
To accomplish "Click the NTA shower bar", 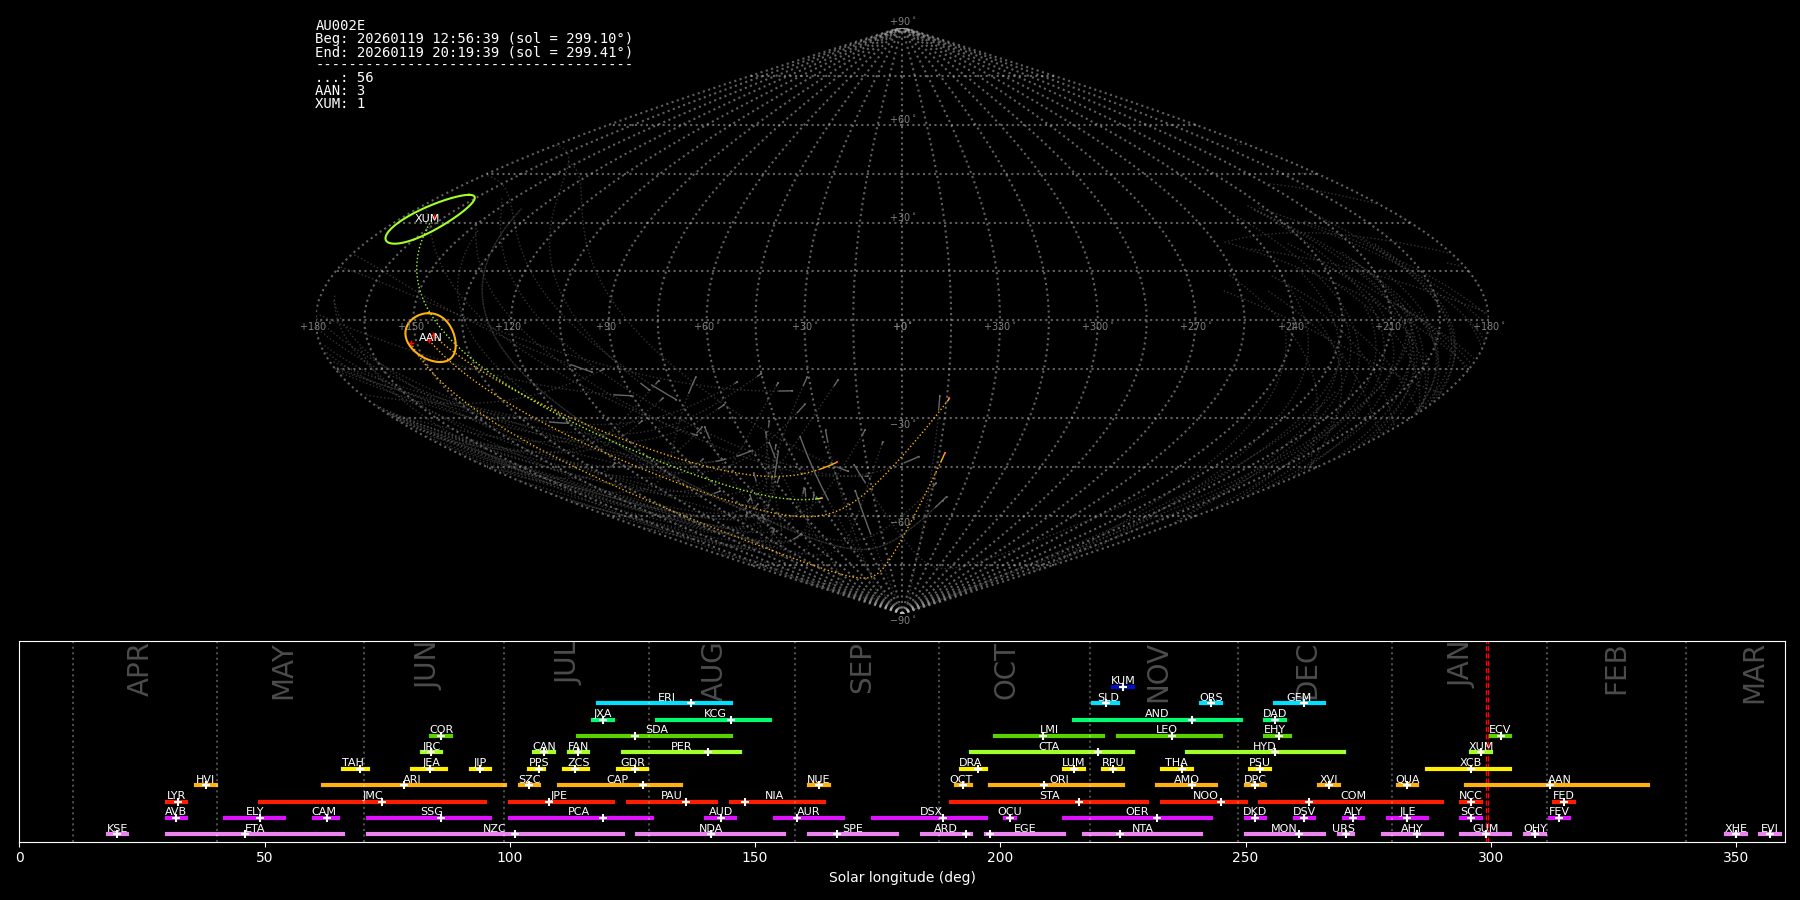I will point(1142,834).
